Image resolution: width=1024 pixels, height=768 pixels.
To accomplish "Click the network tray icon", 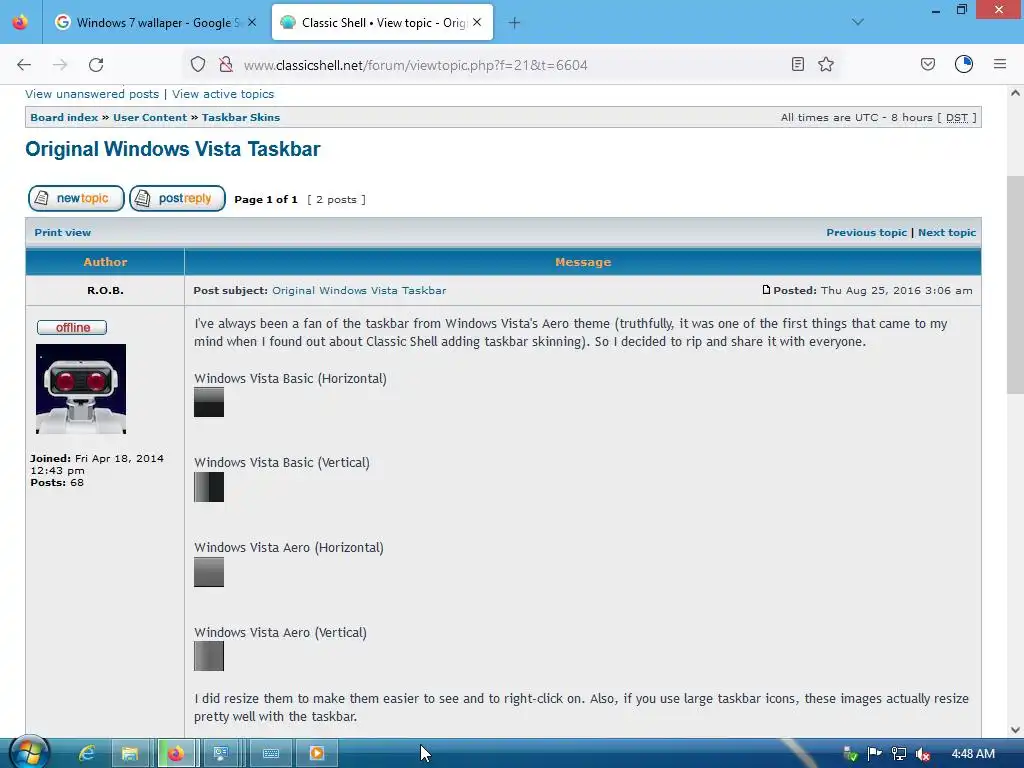I will click(x=899, y=754).
